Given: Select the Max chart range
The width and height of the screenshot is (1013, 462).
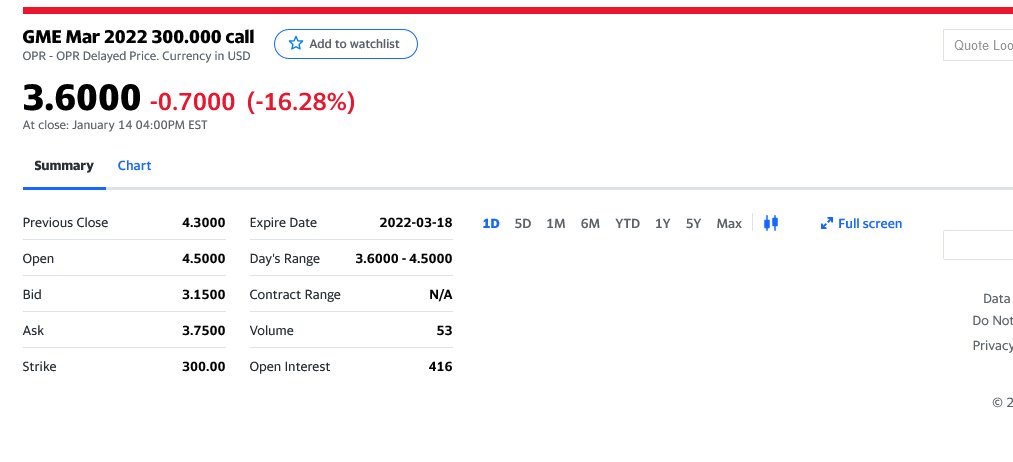Looking at the screenshot, I should [x=729, y=224].
